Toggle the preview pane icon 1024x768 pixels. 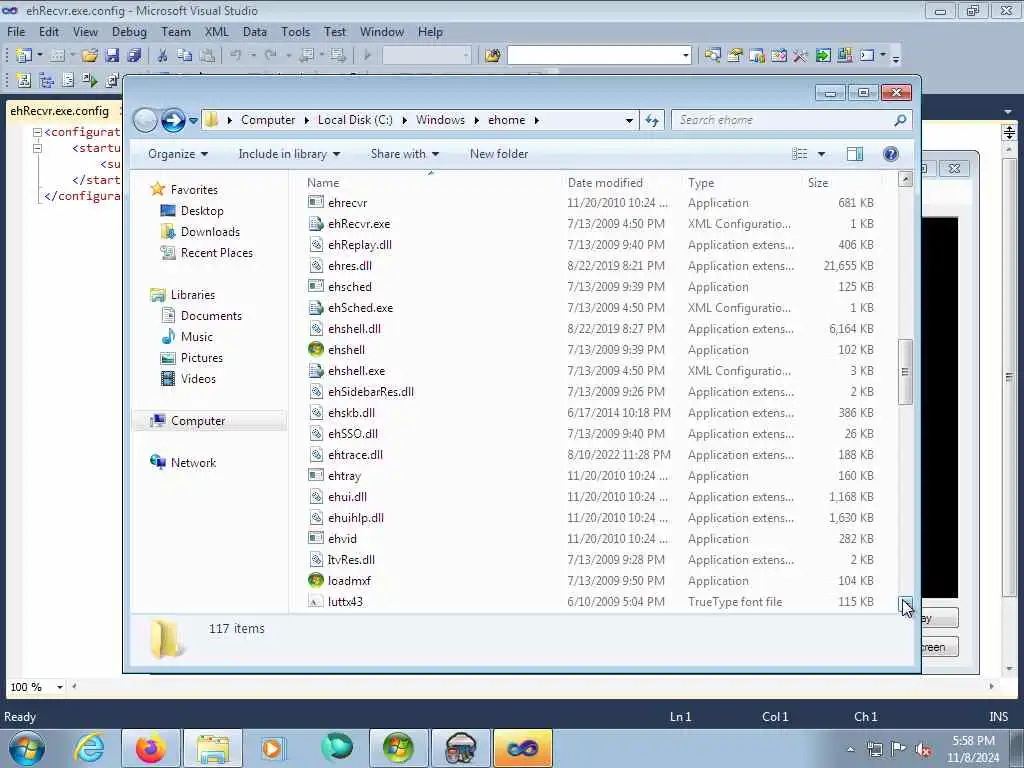click(854, 154)
